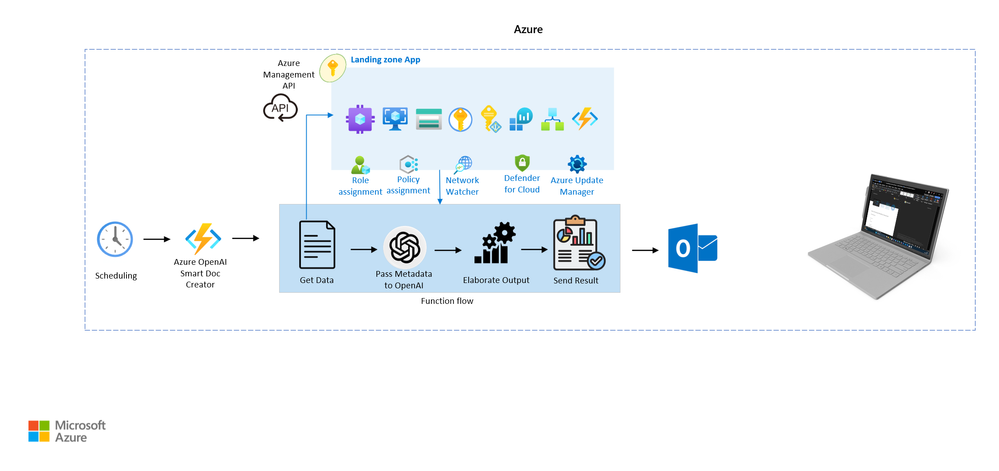
Task: Click the blue monitor with cube icon
Action: click(x=395, y=119)
